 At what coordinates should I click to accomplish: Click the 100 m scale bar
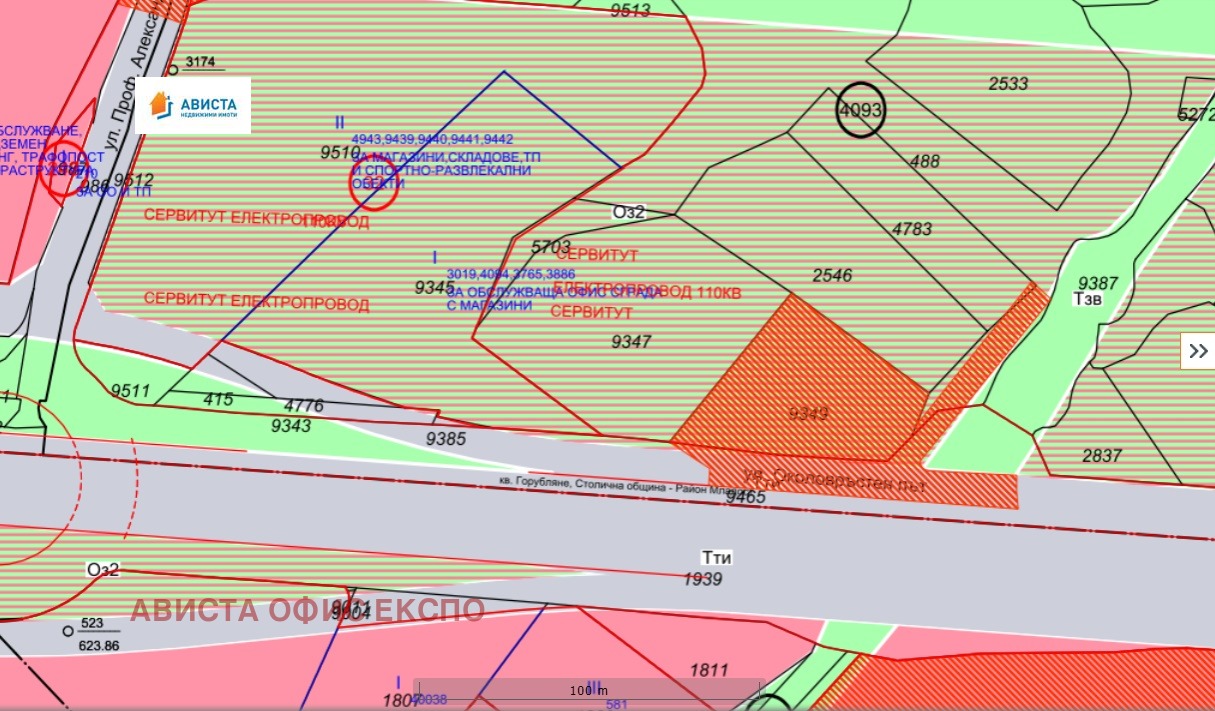coord(587,690)
